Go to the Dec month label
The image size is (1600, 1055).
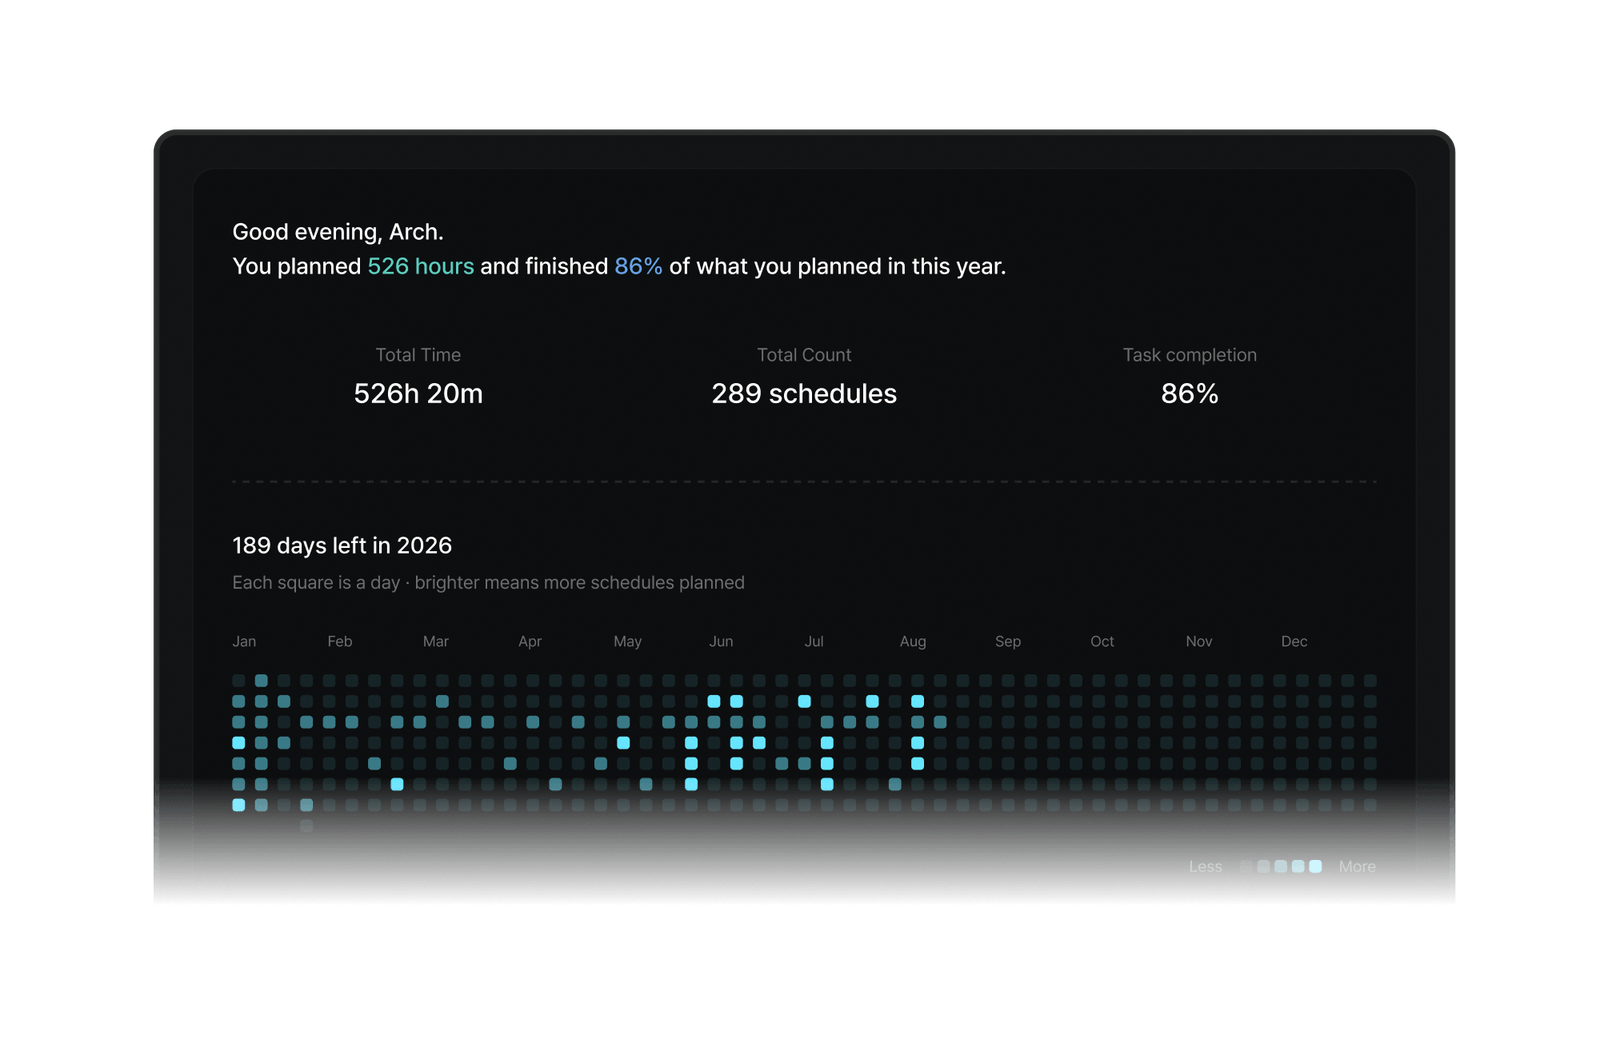pyautogui.click(x=1294, y=641)
